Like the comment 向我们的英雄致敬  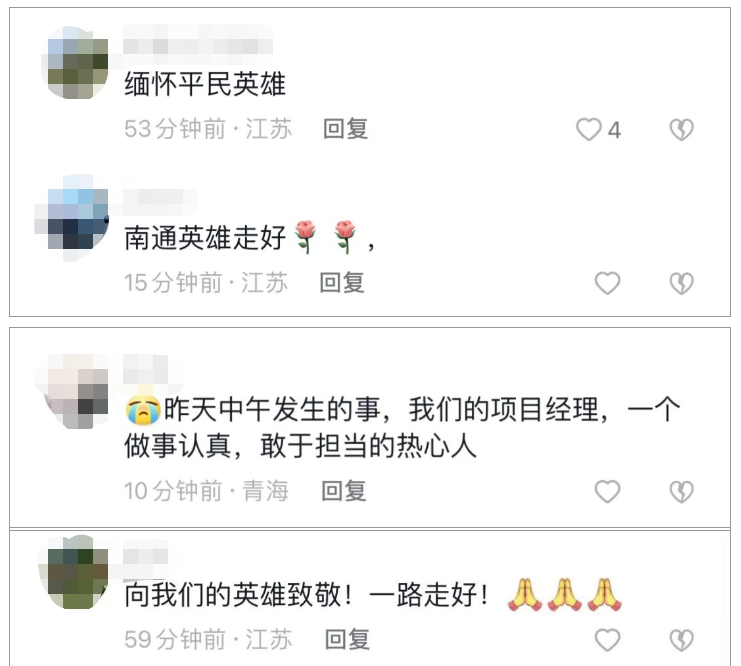[x=607, y=640]
